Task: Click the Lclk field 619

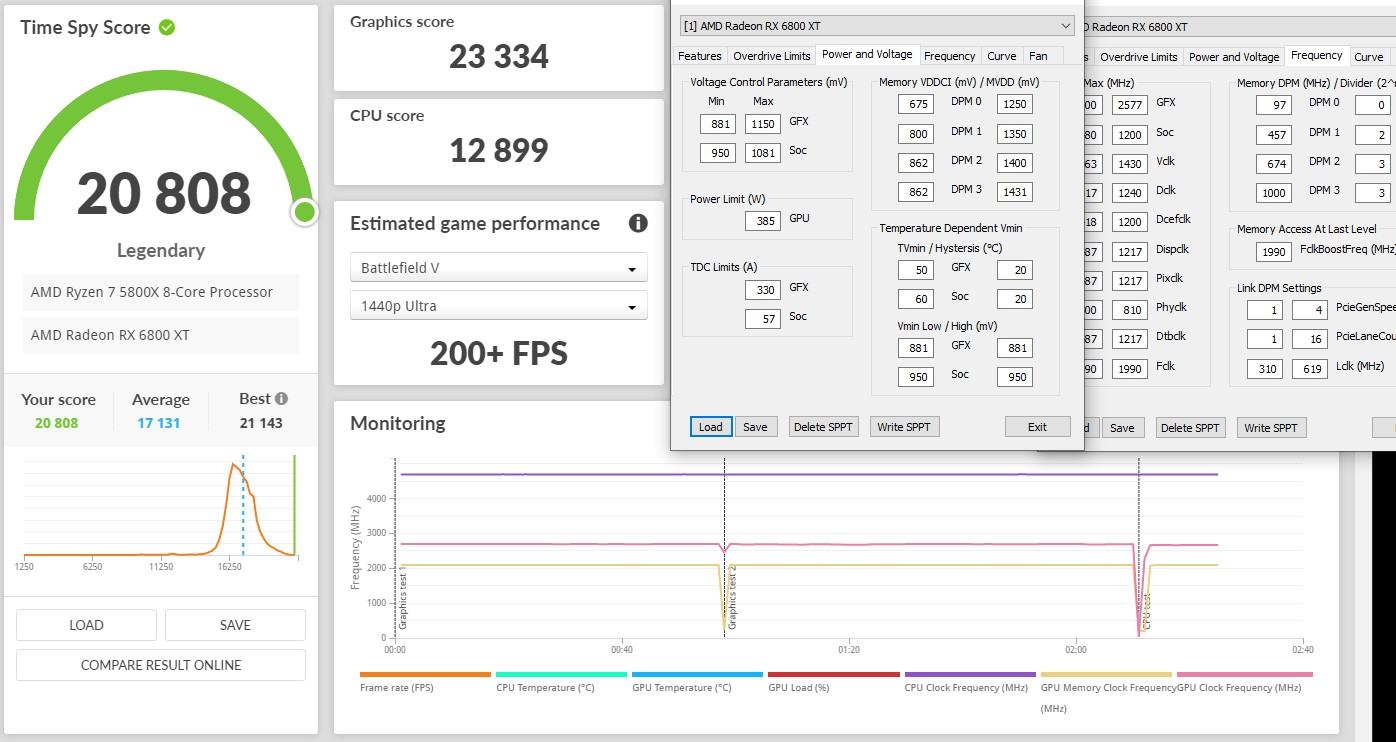Action: pos(1309,370)
